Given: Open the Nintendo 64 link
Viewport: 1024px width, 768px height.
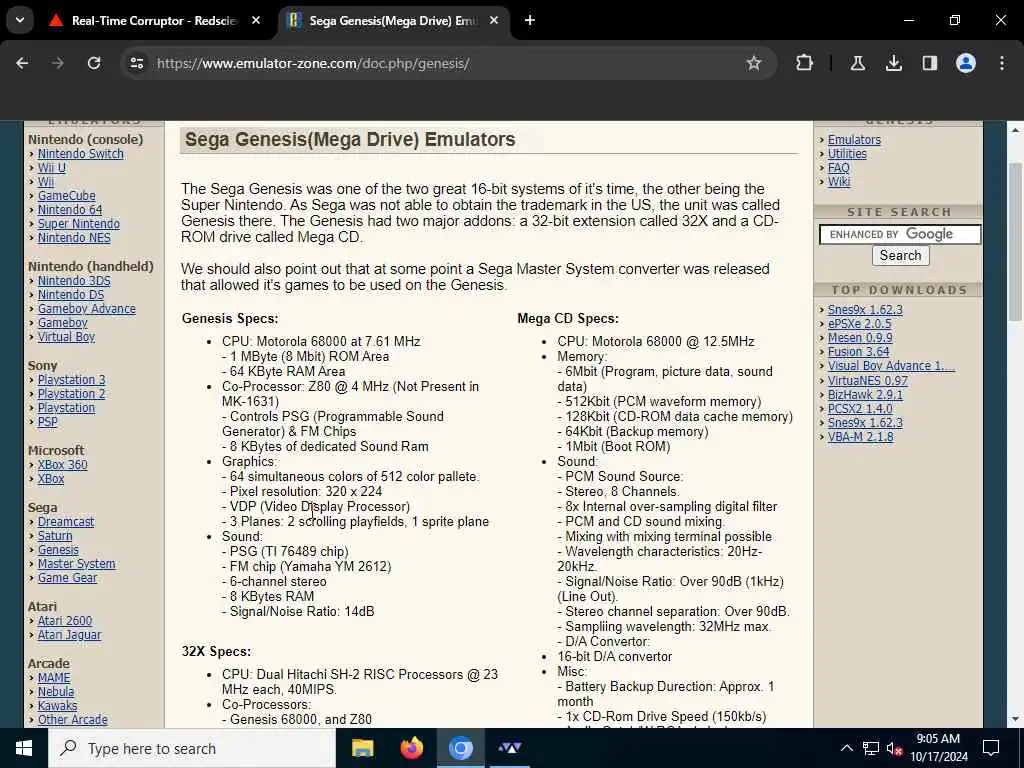Looking at the screenshot, I should [70, 210].
